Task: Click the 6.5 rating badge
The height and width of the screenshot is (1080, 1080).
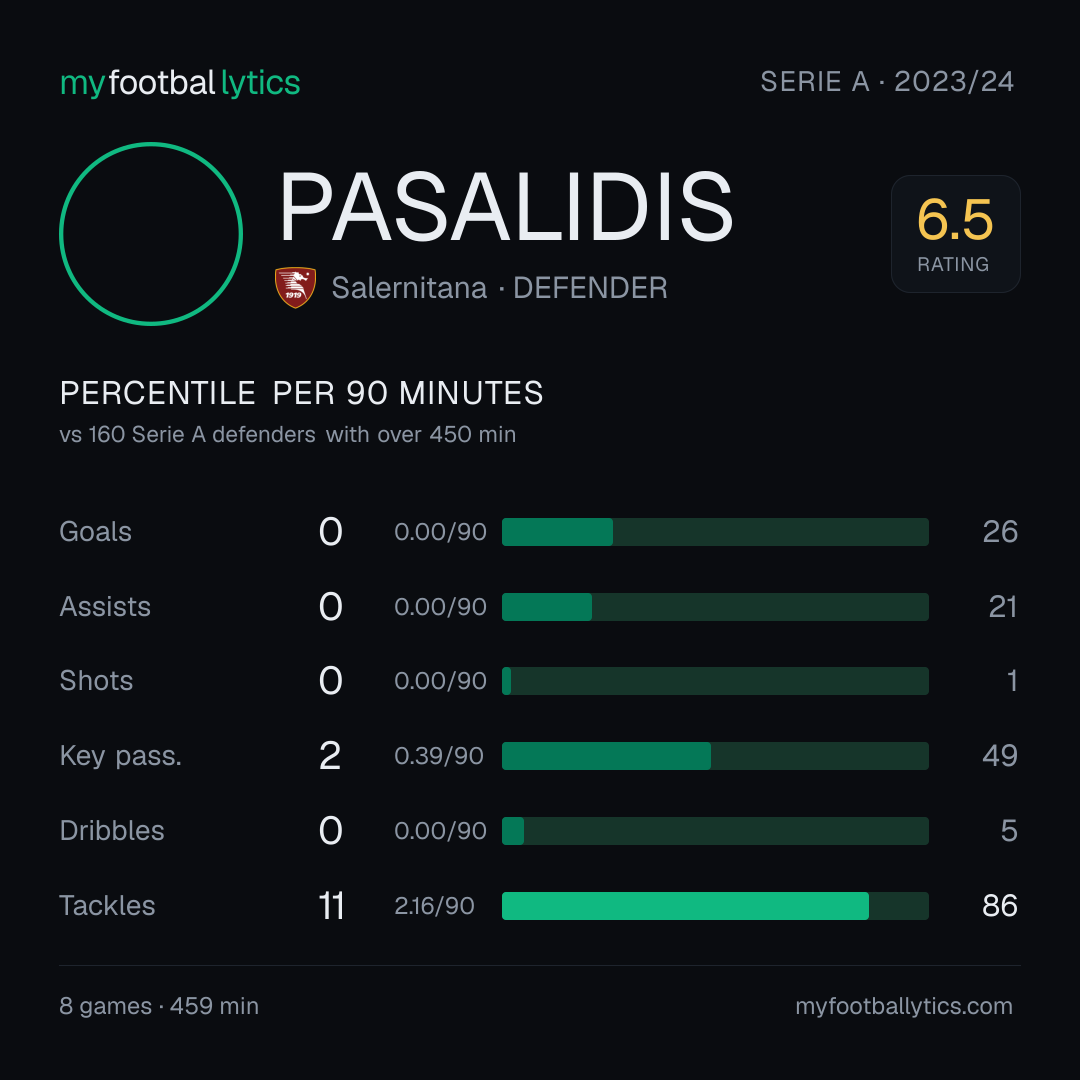Action: (x=955, y=233)
